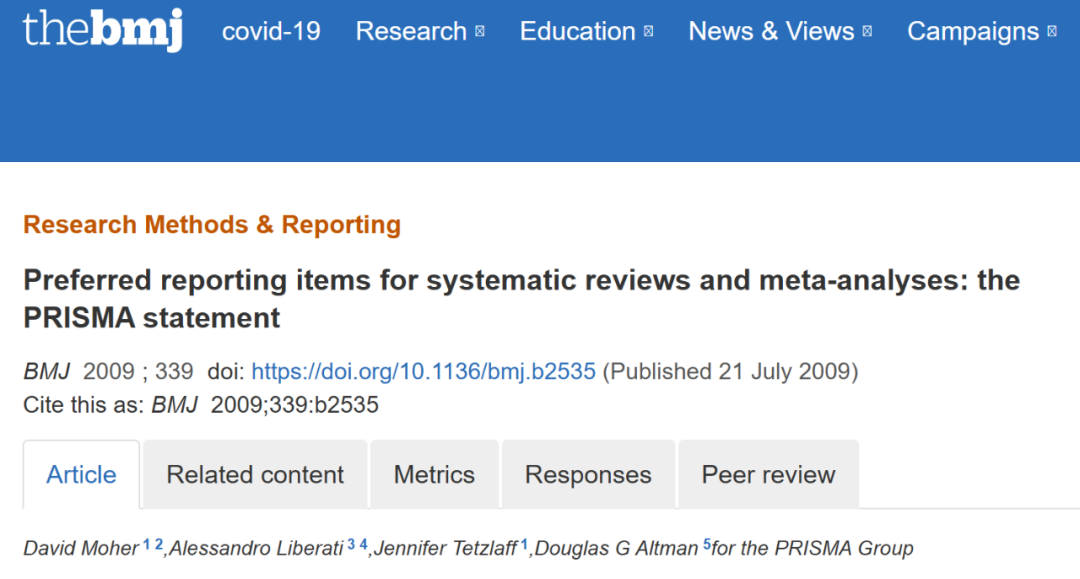The image size is (1080, 579).
Task: Open Liberati affiliation footnote 3
Action: (x=351, y=545)
